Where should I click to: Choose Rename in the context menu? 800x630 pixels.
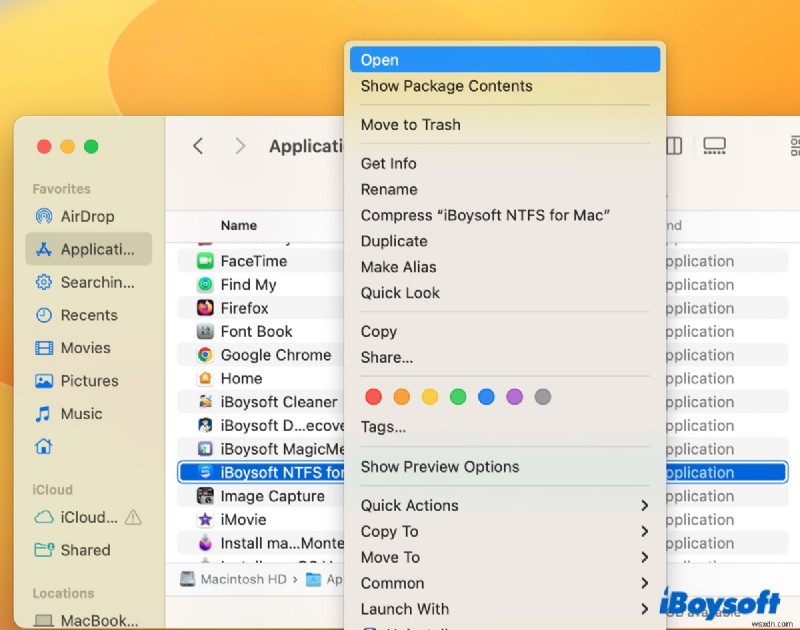[x=505, y=189]
